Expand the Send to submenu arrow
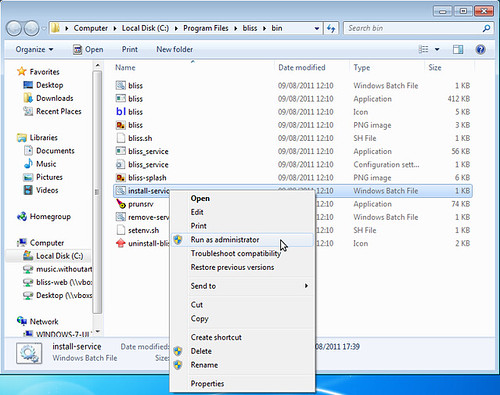 [x=306, y=286]
